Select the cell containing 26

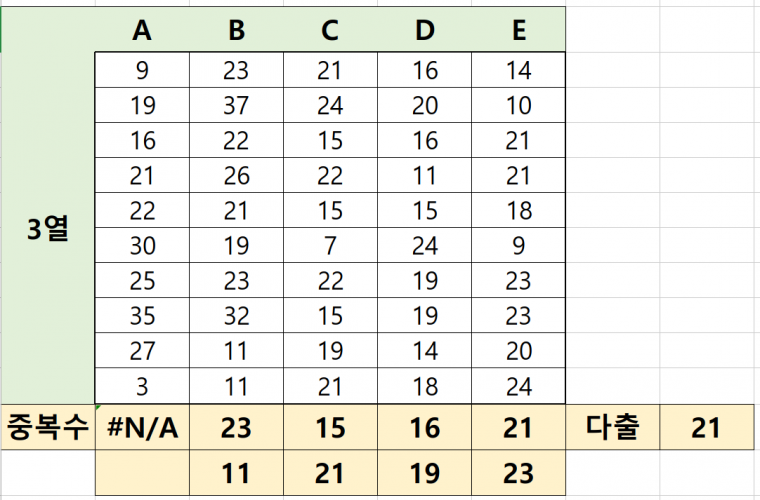tap(236, 176)
